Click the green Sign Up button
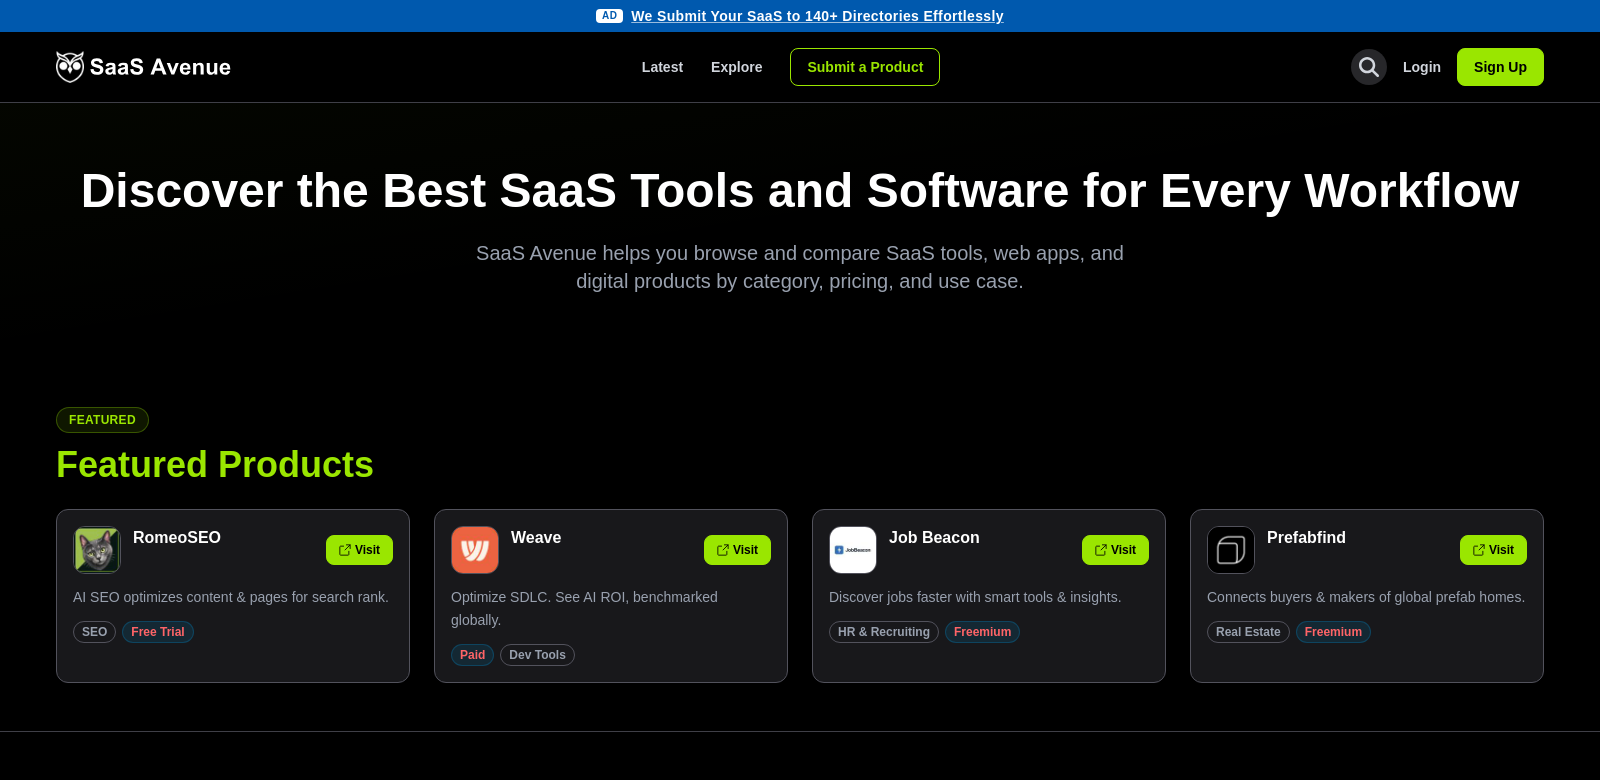Viewport: 1600px width, 780px height. click(1500, 67)
